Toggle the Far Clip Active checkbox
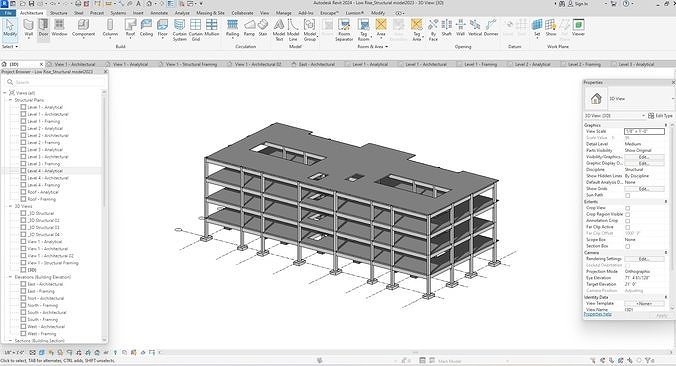Image resolution: width=676 pixels, height=366 pixels. point(628,227)
